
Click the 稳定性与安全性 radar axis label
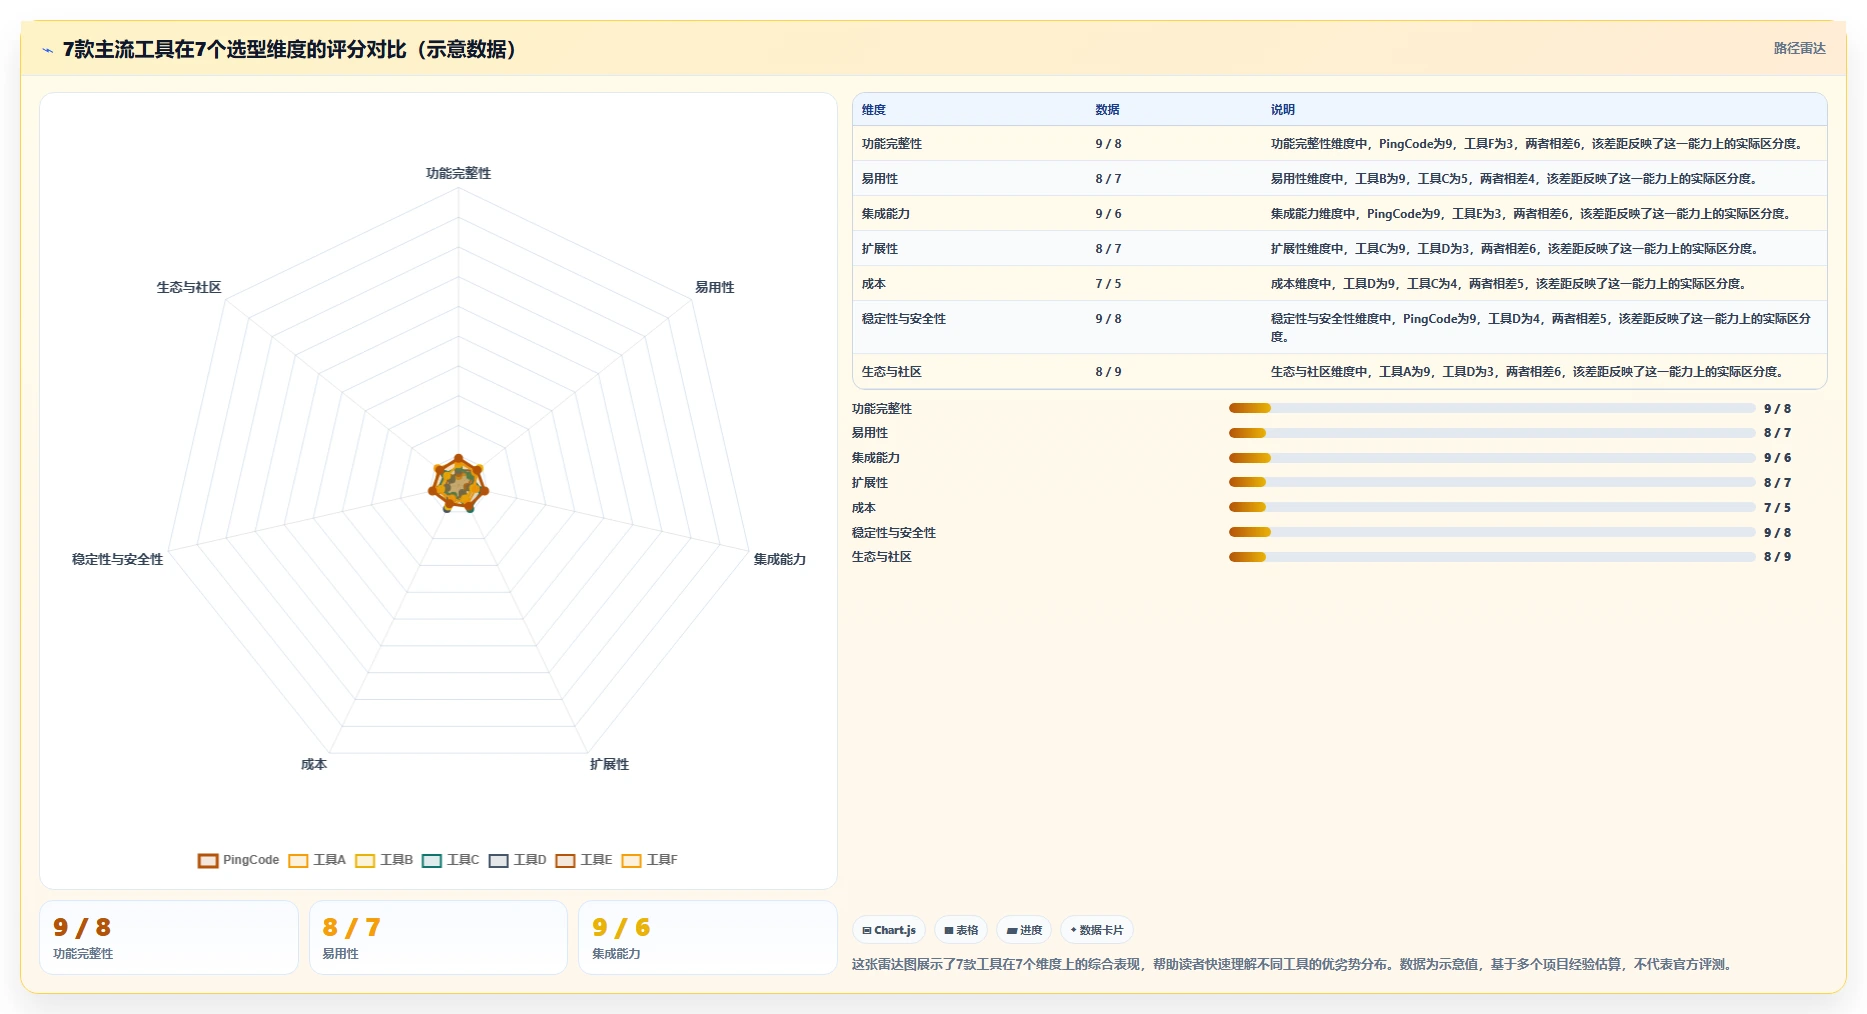tap(118, 559)
